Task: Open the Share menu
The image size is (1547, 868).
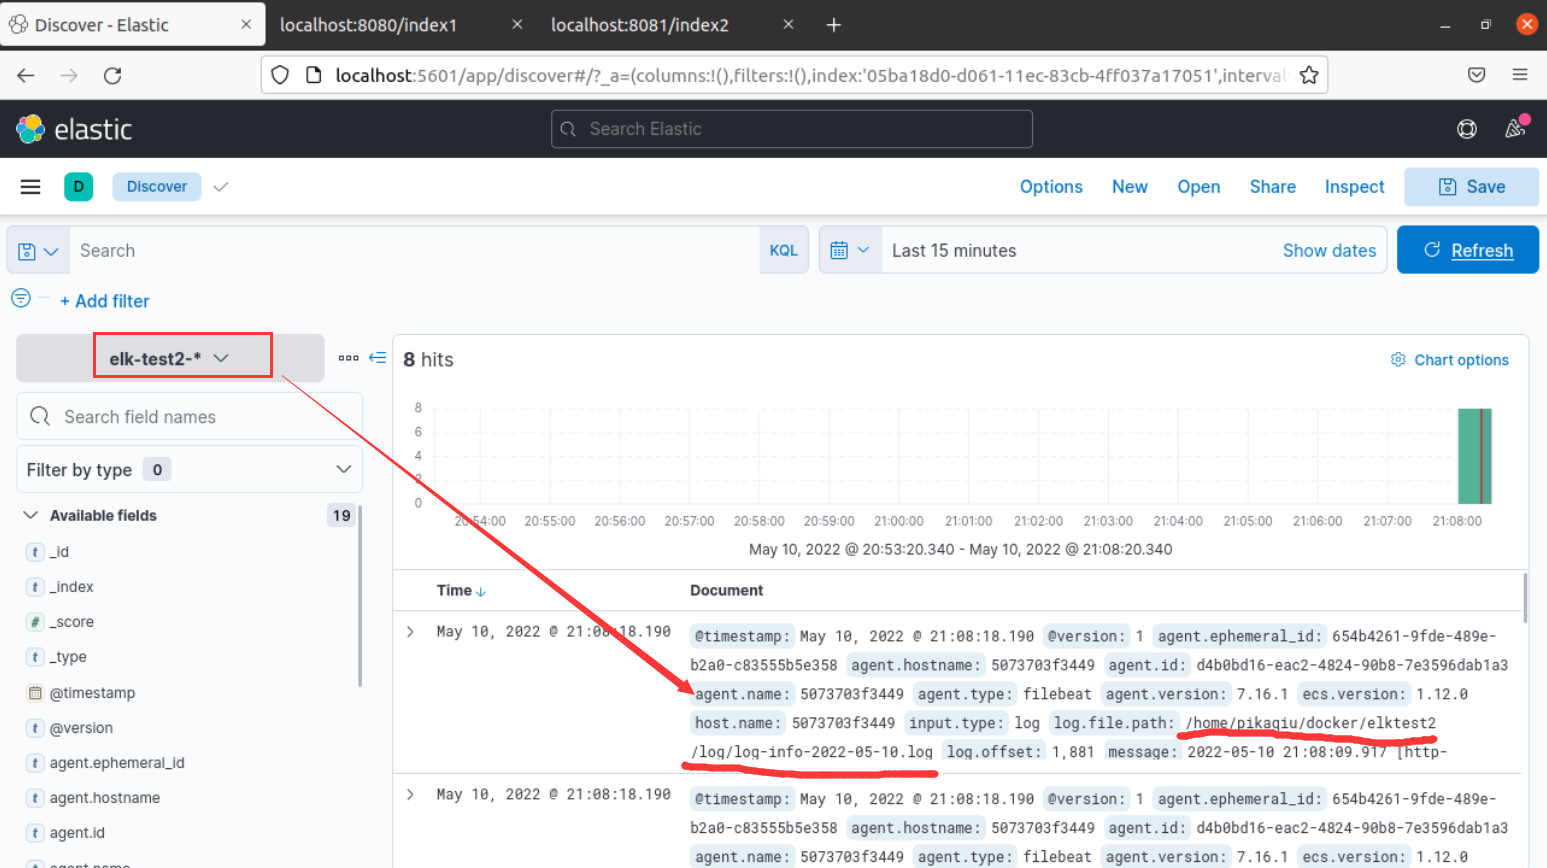Action: click(x=1273, y=187)
